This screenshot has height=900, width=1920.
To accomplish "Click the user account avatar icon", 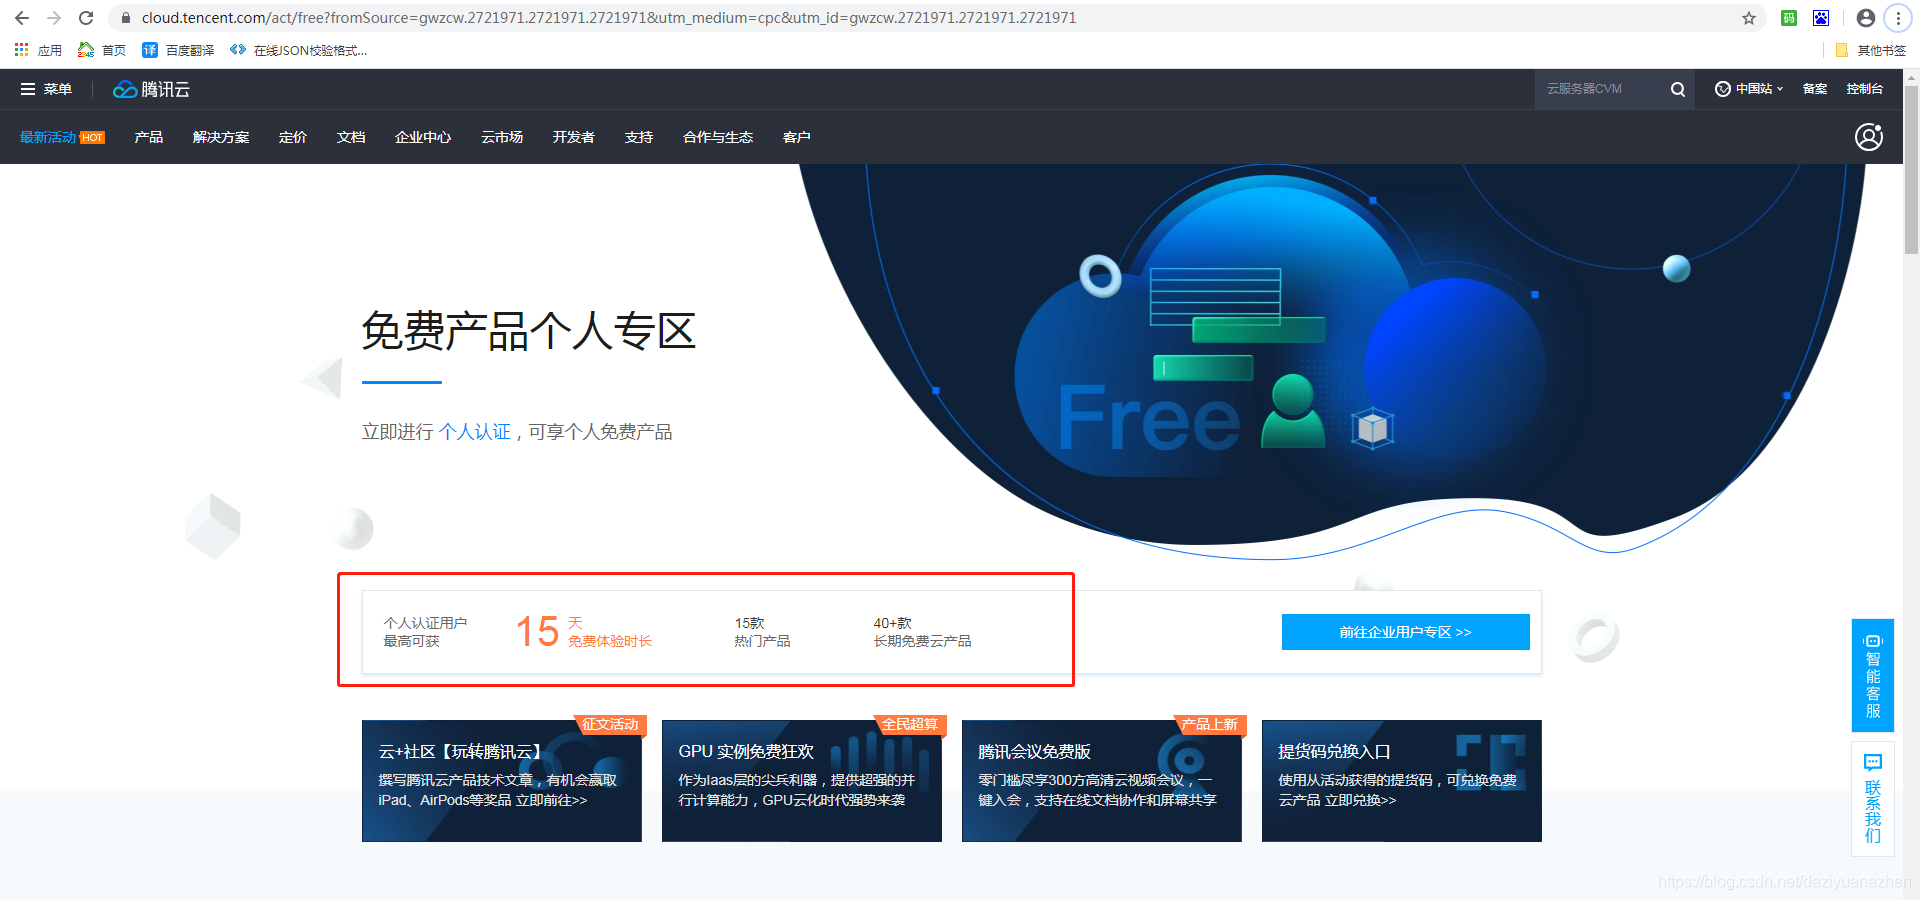I will (x=1869, y=137).
